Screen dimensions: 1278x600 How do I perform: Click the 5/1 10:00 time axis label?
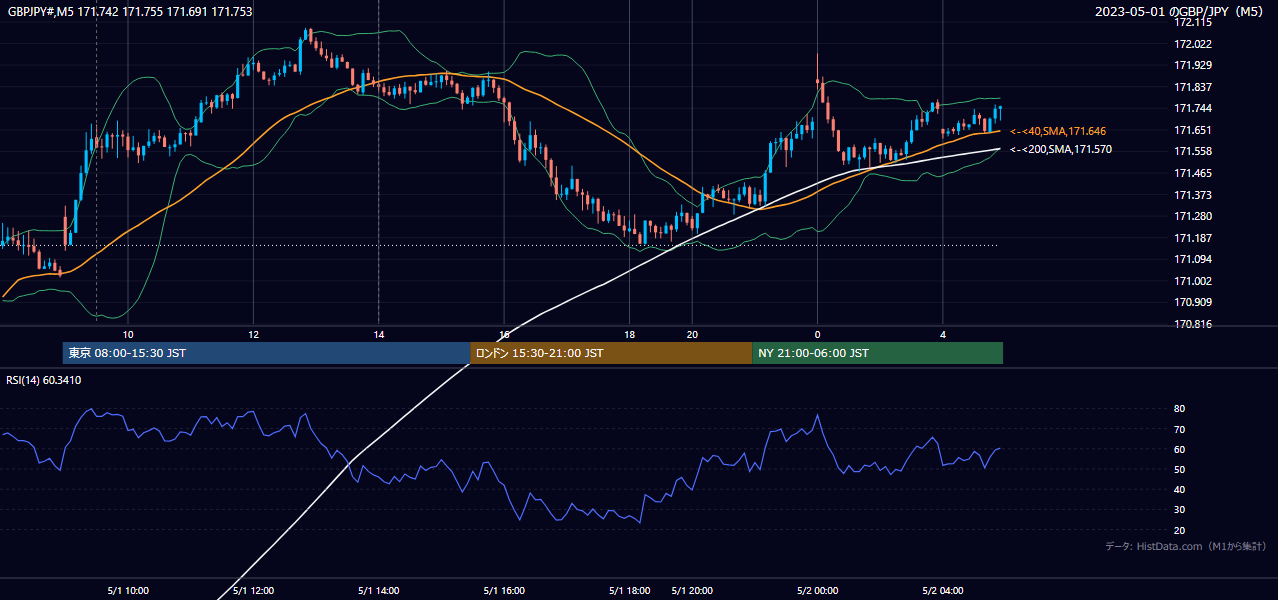pos(128,590)
